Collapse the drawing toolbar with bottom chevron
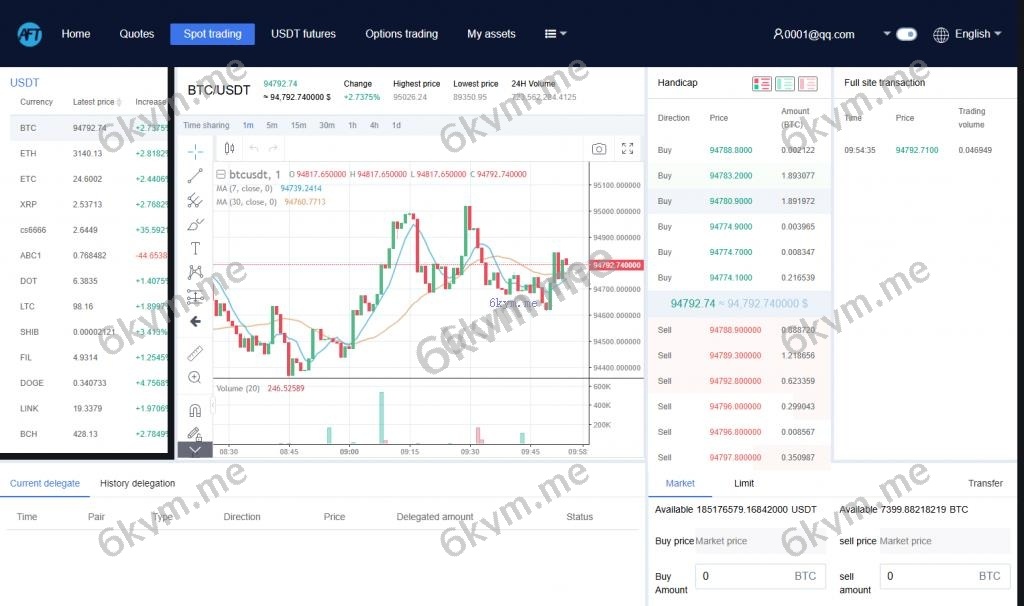 (x=195, y=450)
